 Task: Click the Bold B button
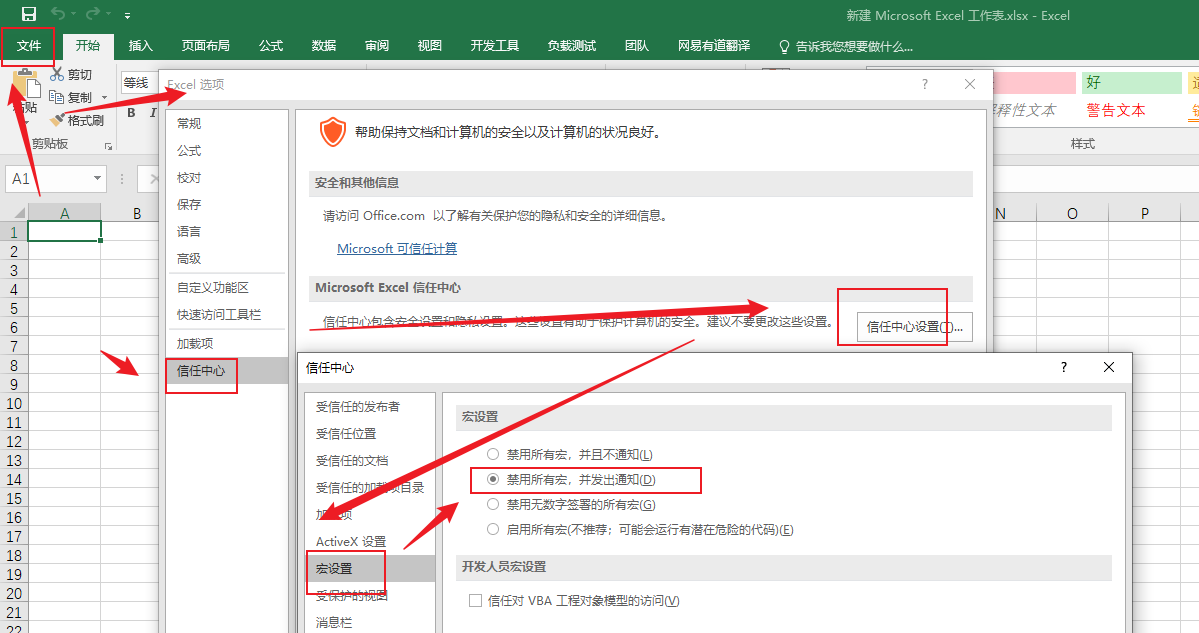132,112
